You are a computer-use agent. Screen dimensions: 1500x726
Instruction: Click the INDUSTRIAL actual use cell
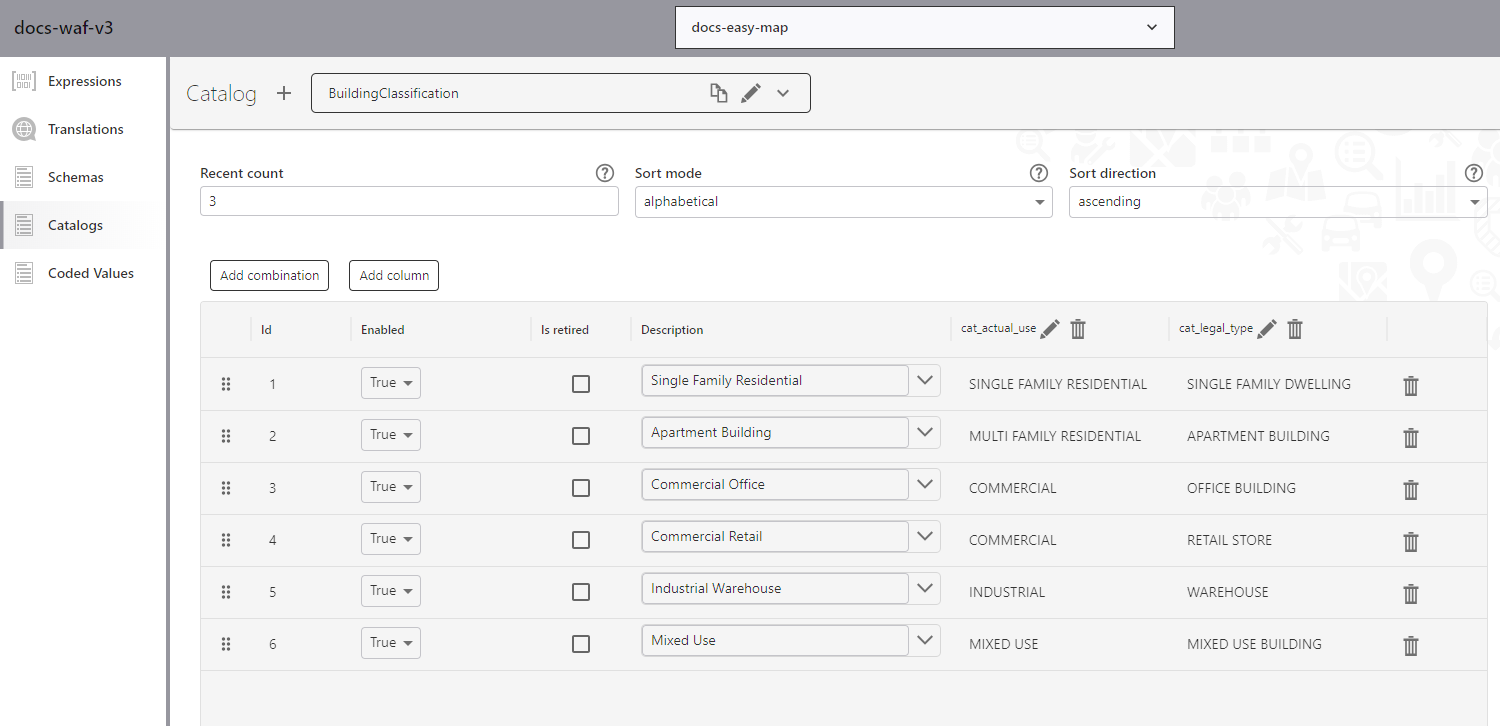[1007, 592]
